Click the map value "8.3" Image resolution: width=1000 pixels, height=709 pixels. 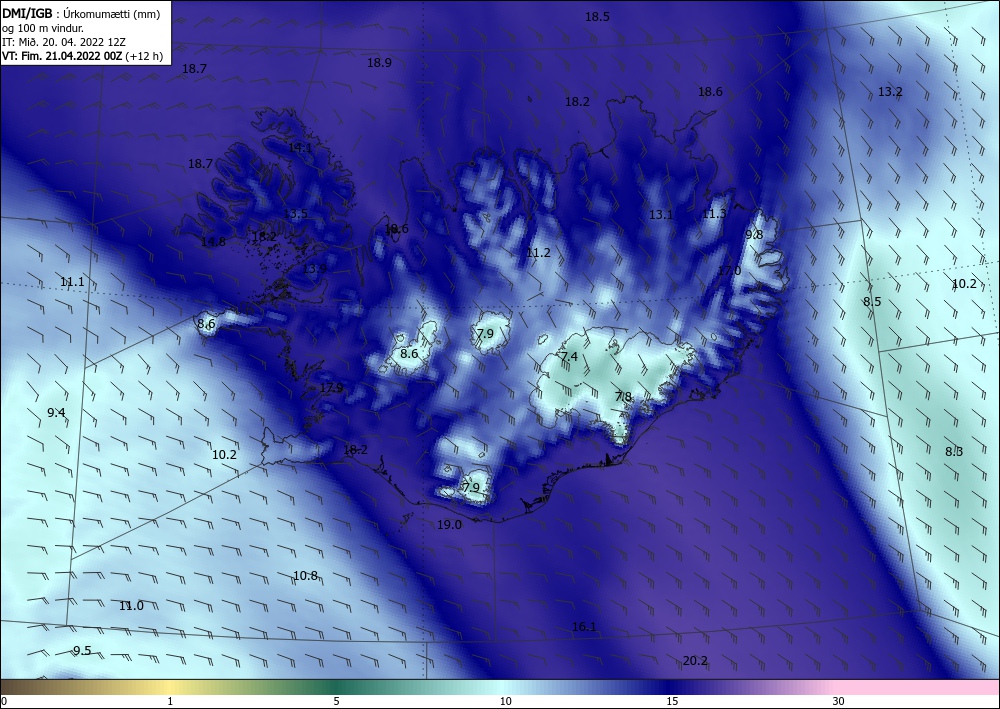[954, 452]
